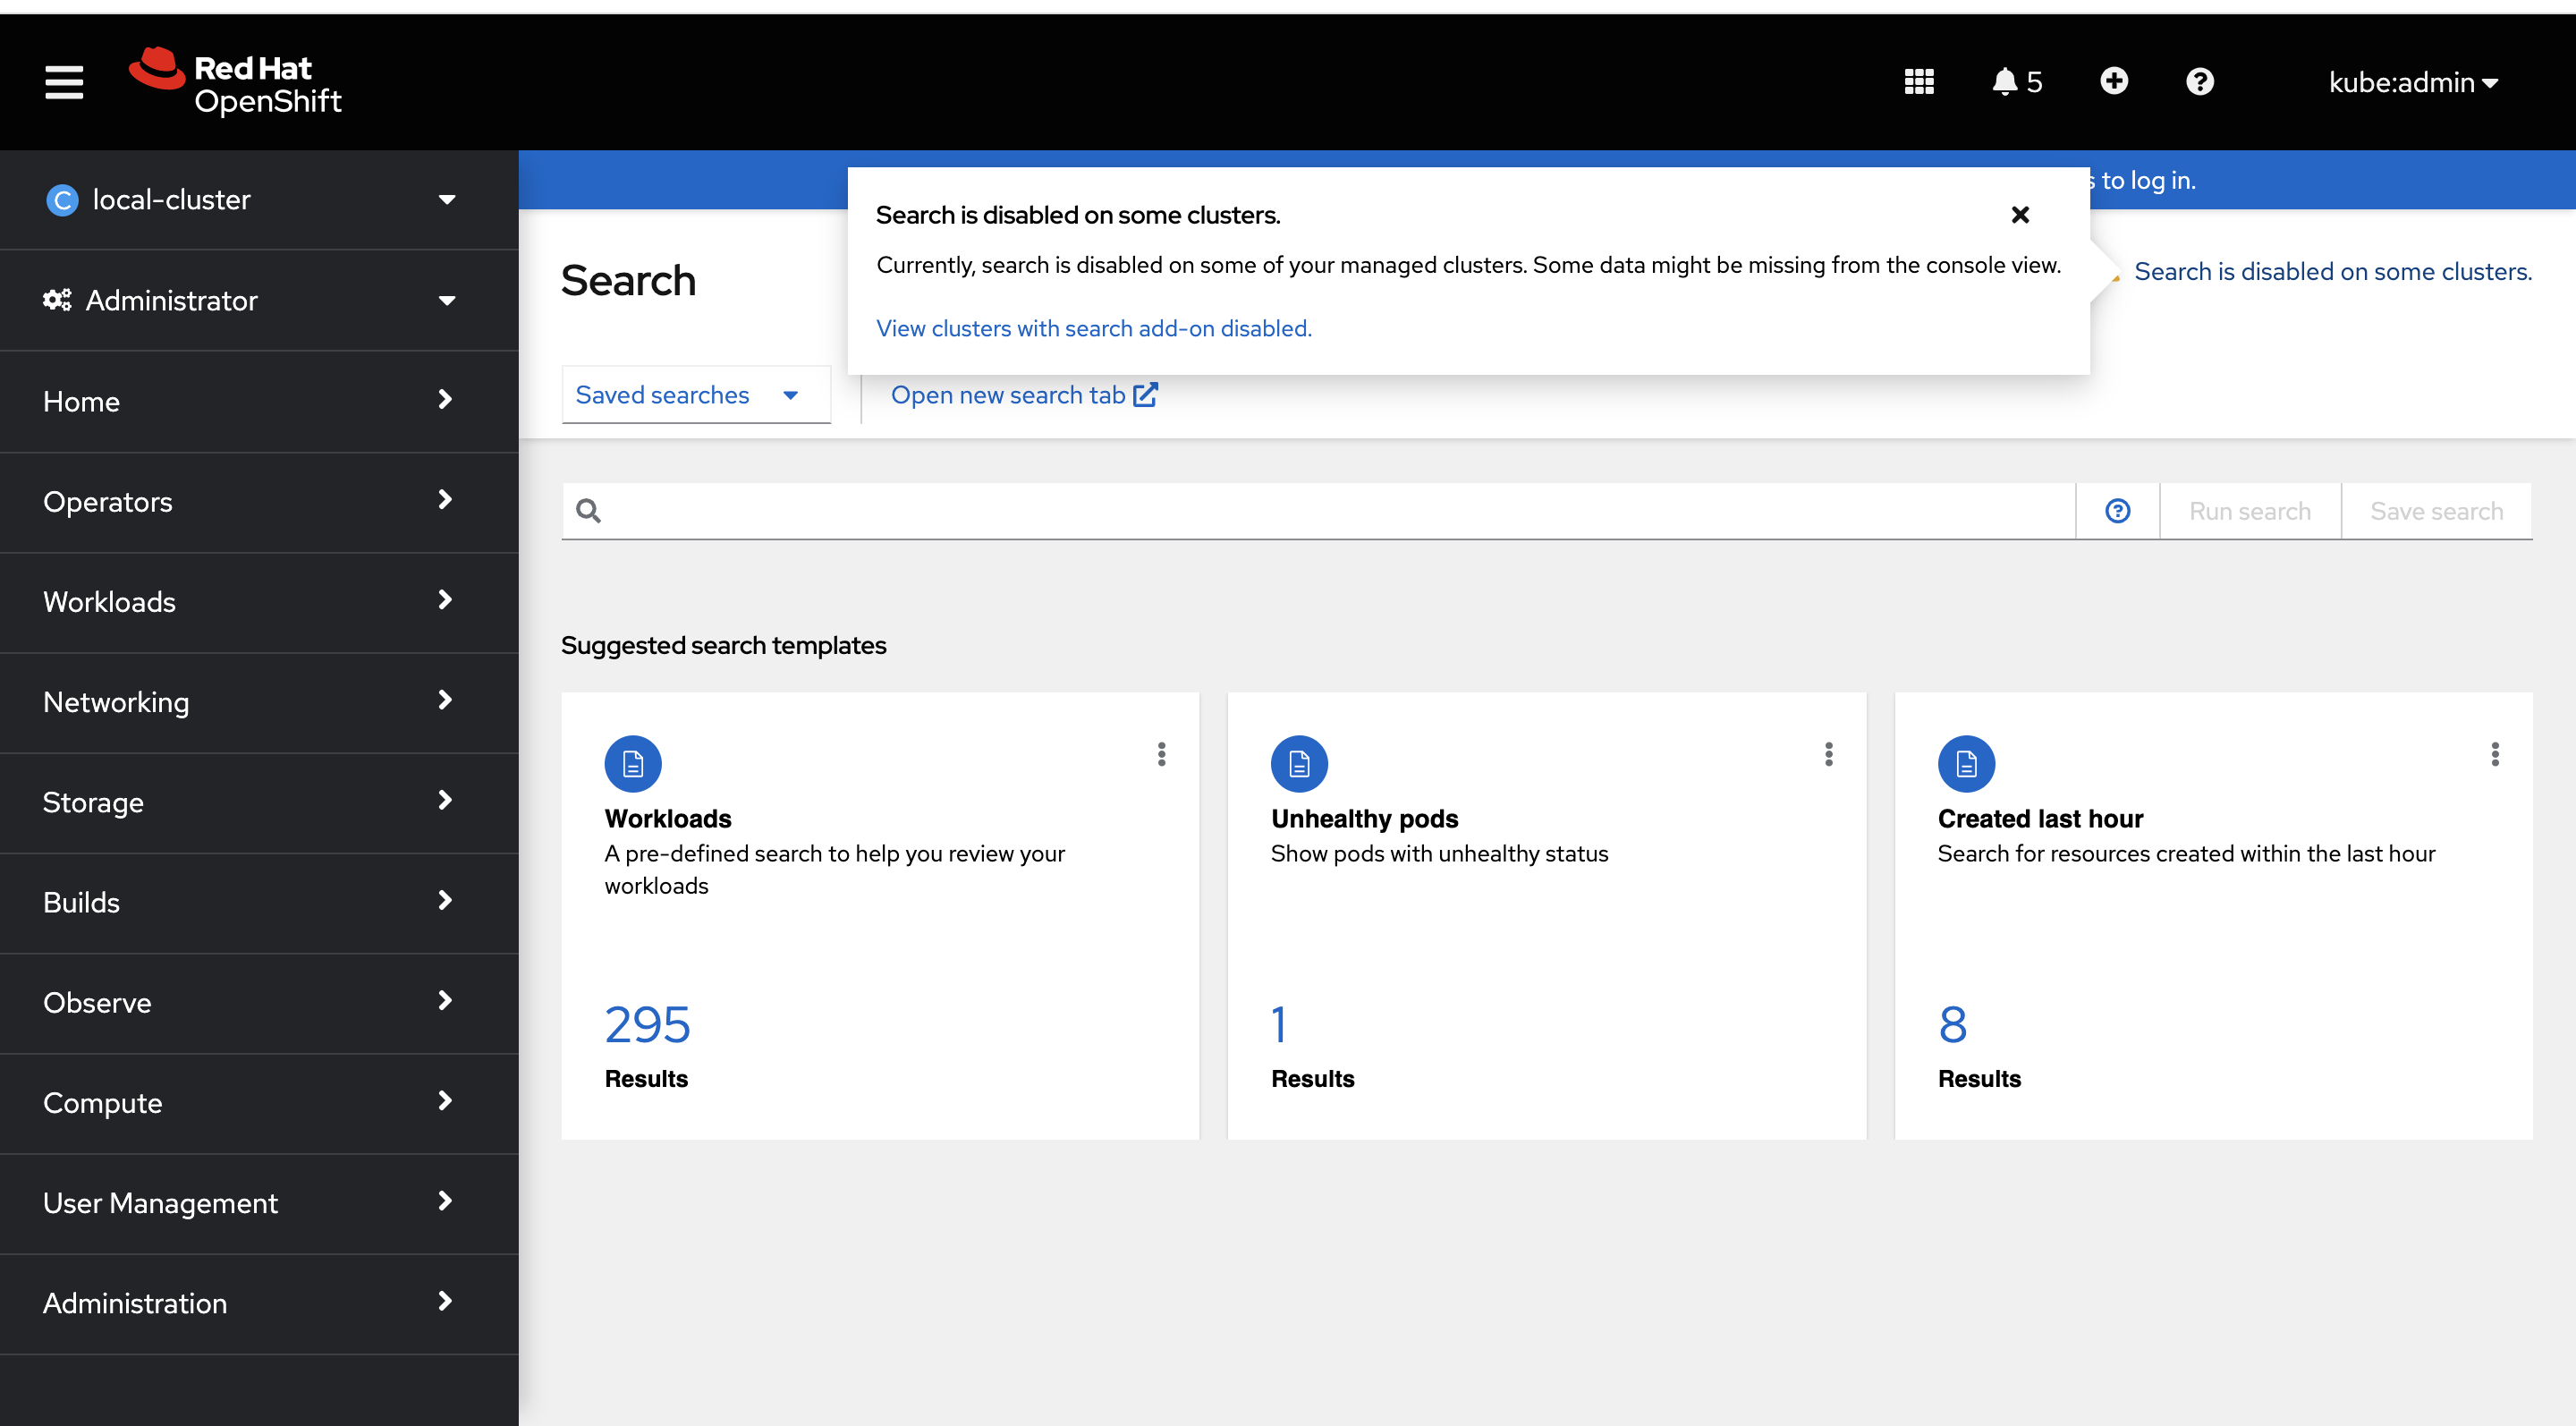Open the kube:admin user menu
The width and height of the screenshot is (2576, 1426).
[2412, 82]
